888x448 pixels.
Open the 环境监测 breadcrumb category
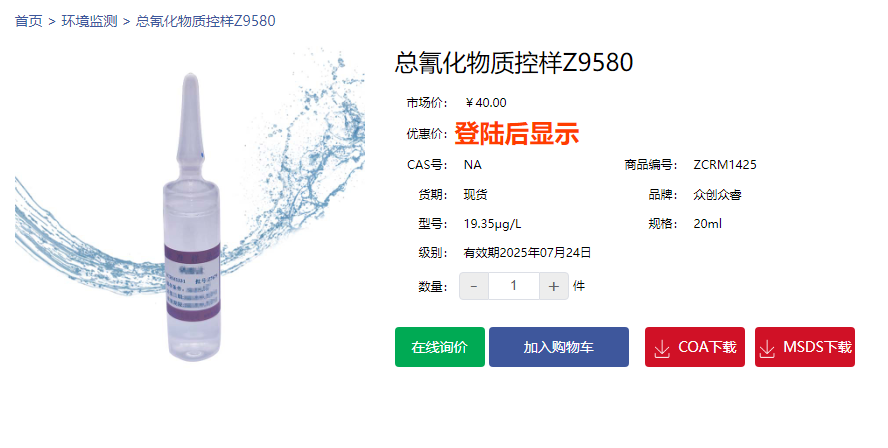coord(89,21)
